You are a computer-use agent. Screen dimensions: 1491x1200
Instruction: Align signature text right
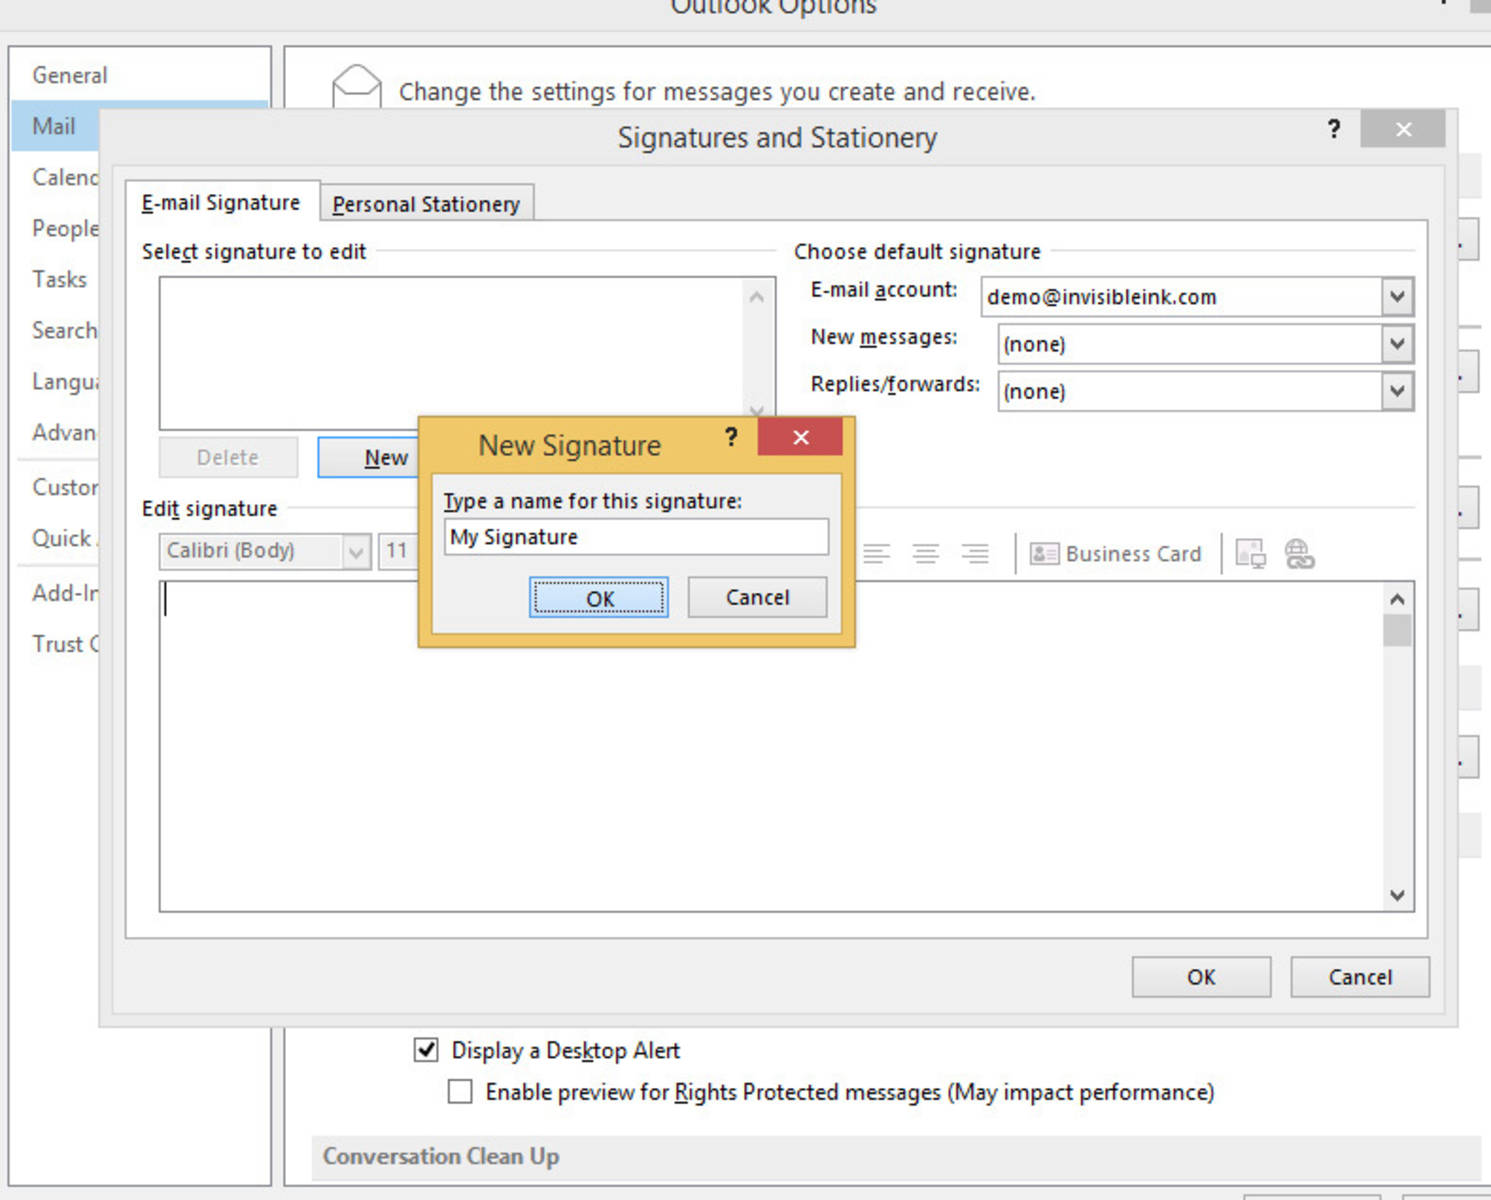click(x=975, y=553)
